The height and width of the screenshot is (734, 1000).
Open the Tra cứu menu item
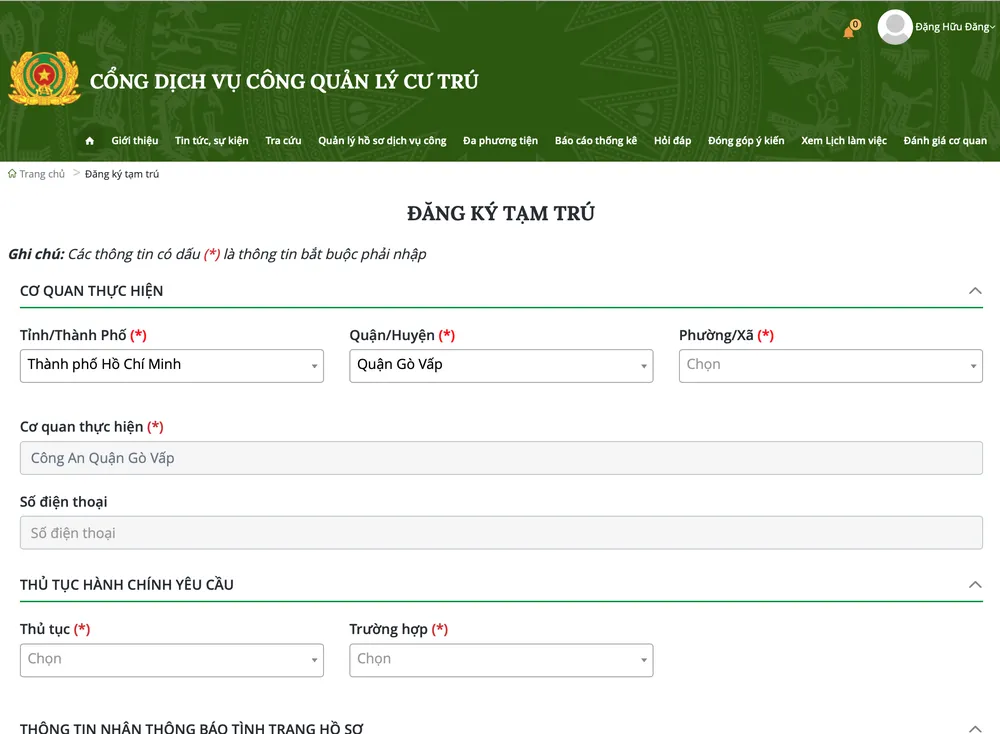click(283, 141)
